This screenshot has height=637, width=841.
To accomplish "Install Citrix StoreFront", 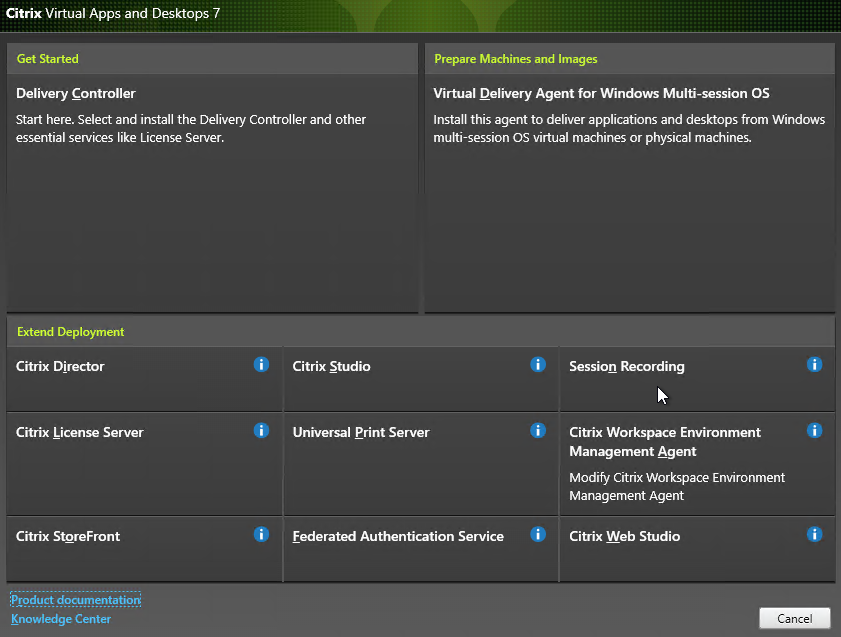I will (68, 536).
